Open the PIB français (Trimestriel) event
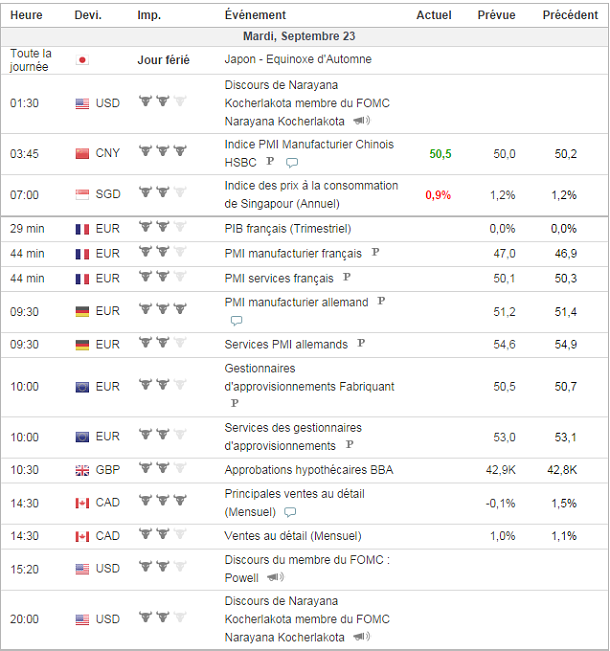The image size is (610, 651). click(x=287, y=229)
